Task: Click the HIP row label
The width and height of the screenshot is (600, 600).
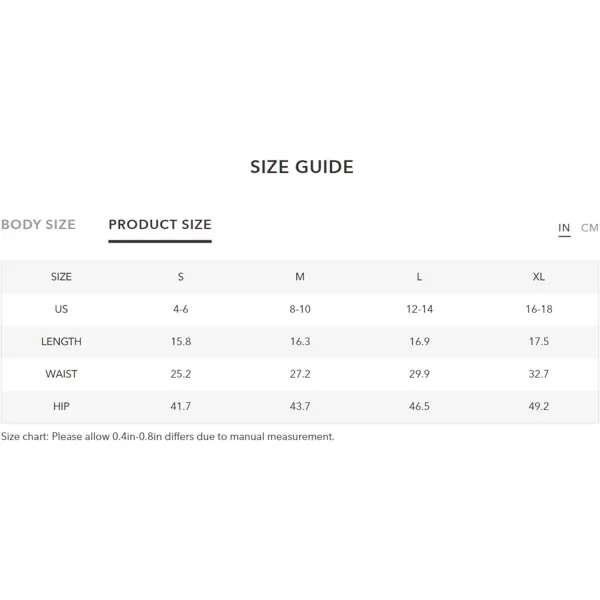Action: 61,406
